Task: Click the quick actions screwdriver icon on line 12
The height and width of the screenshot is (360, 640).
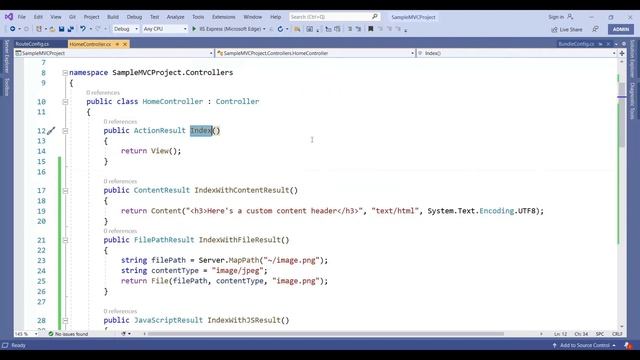Action: pyautogui.click(x=51, y=131)
